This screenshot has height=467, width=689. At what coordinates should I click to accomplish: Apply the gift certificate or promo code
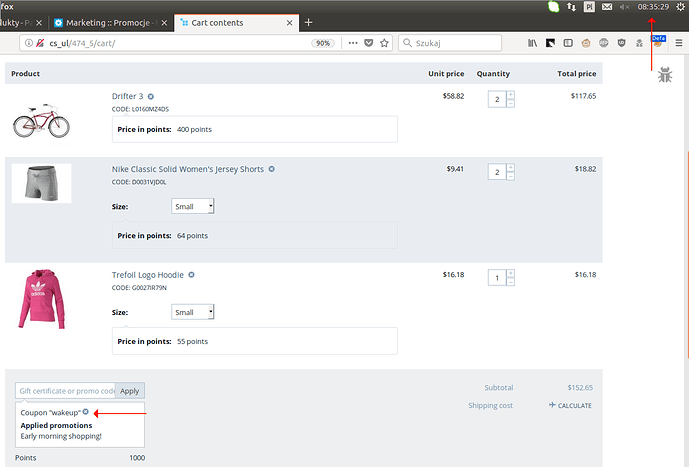tap(130, 391)
